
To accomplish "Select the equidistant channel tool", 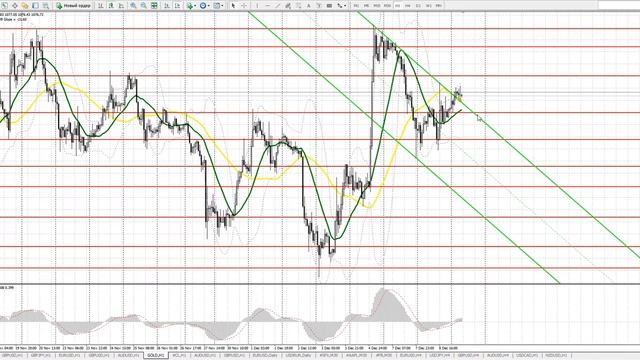I will point(288,6).
